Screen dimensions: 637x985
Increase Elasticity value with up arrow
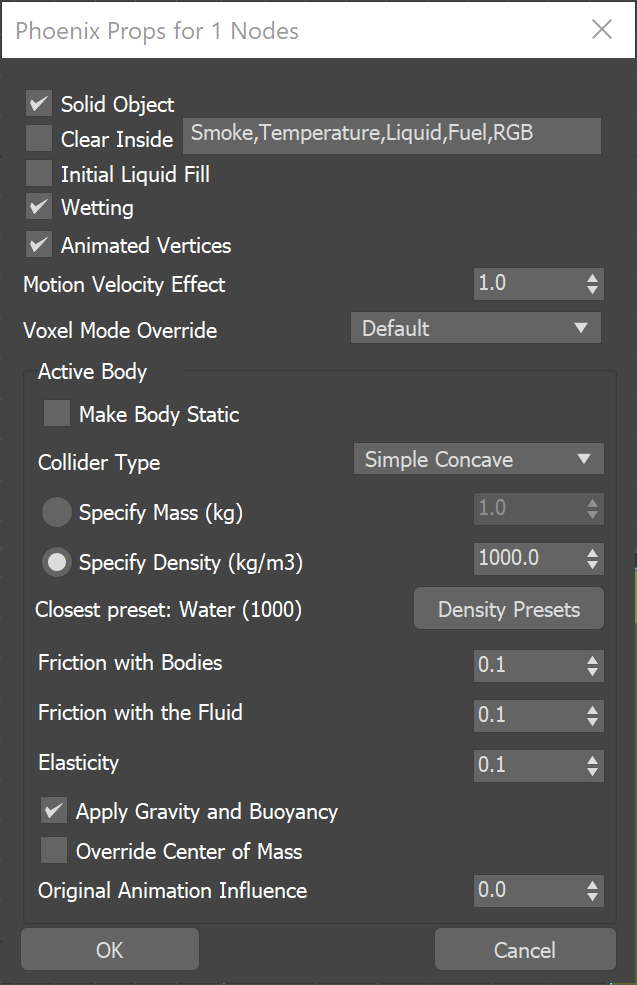(592, 759)
